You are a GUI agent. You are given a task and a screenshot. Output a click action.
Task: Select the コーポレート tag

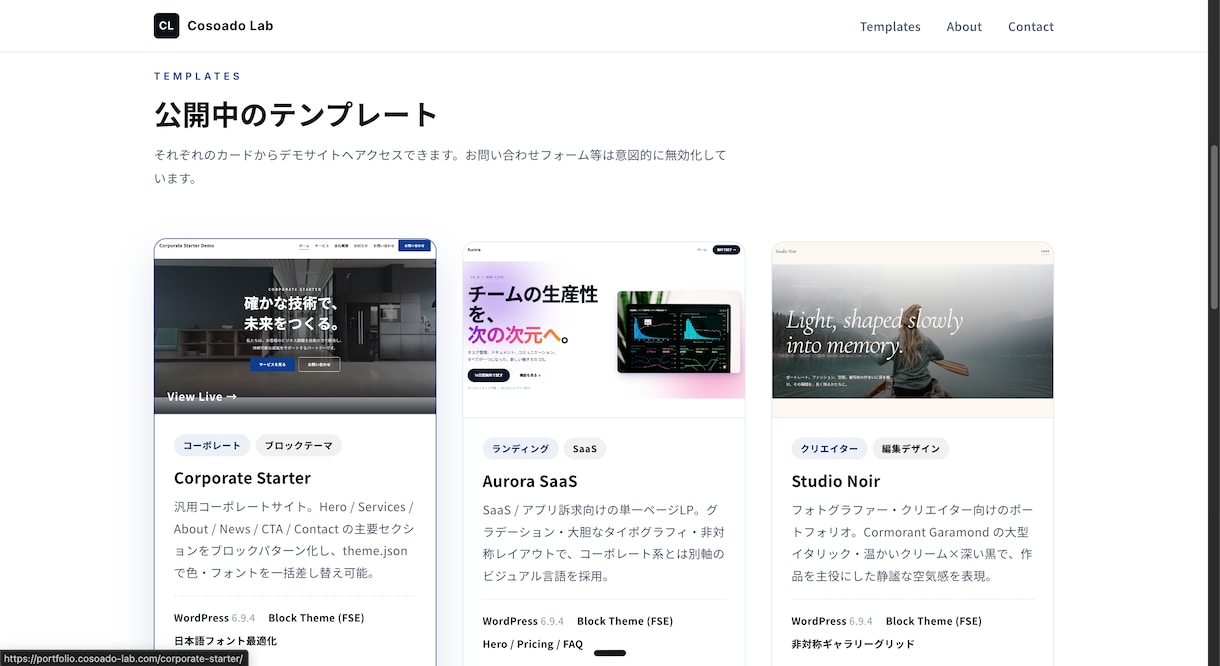212,445
